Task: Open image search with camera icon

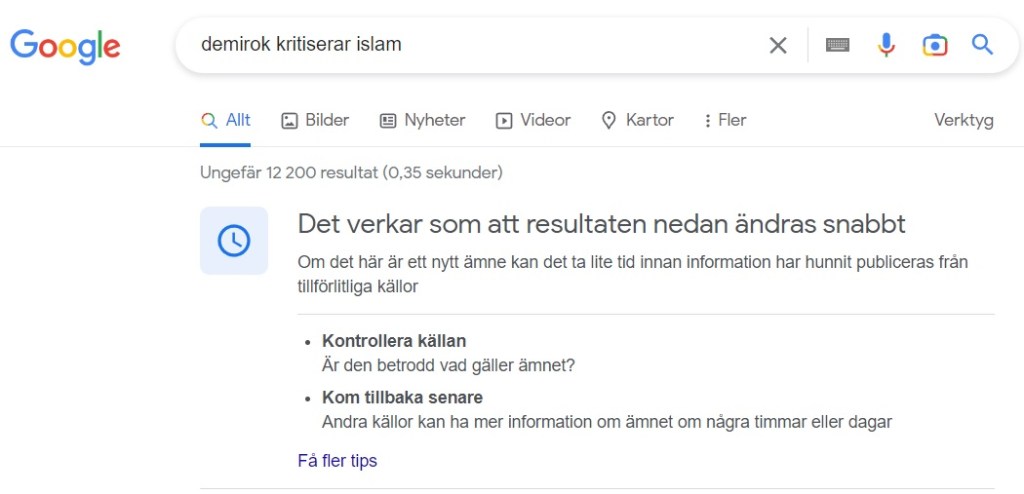Action: (935, 45)
